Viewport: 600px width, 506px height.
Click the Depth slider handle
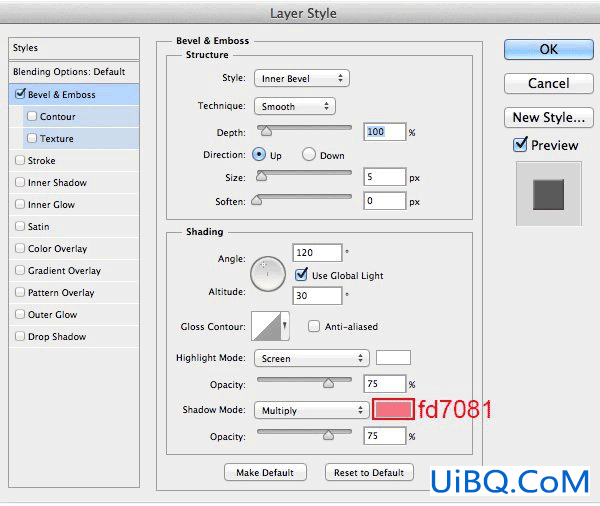[x=266, y=131]
